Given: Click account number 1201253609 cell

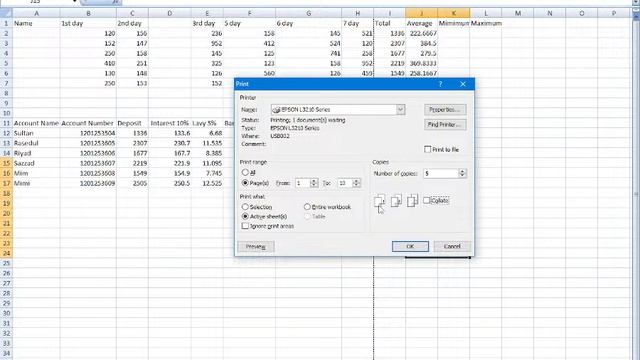Looking at the screenshot, I should (88, 183).
